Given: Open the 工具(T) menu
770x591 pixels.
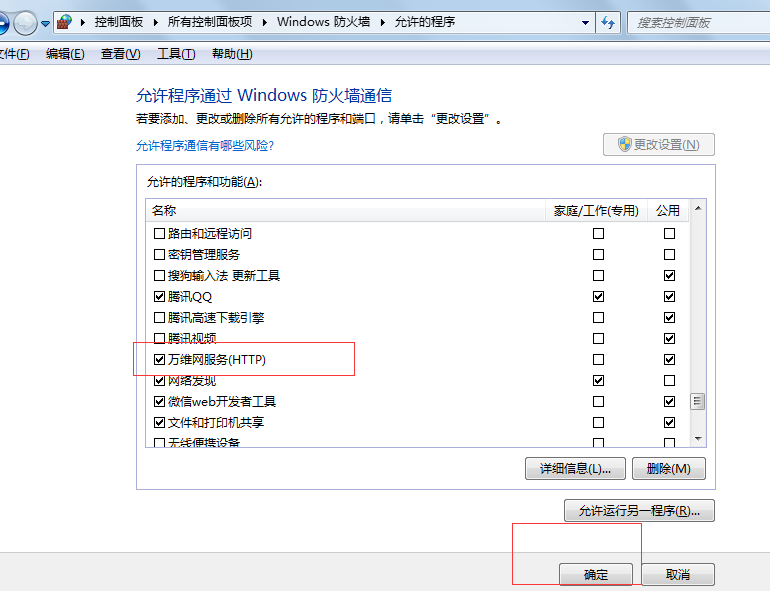Looking at the screenshot, I should tap(176, 54).
